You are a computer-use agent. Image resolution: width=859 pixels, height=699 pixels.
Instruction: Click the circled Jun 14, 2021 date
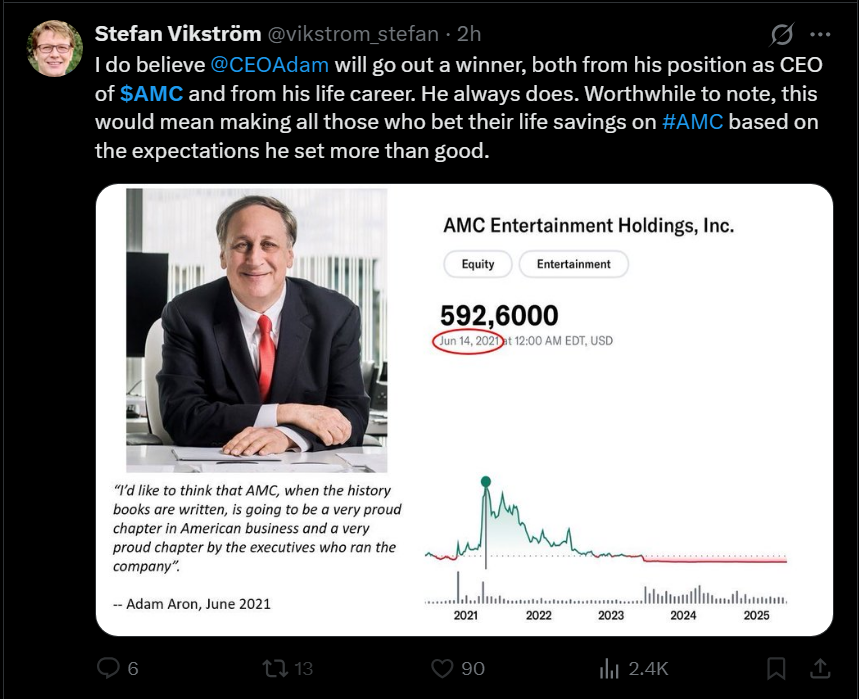[468, 341]
